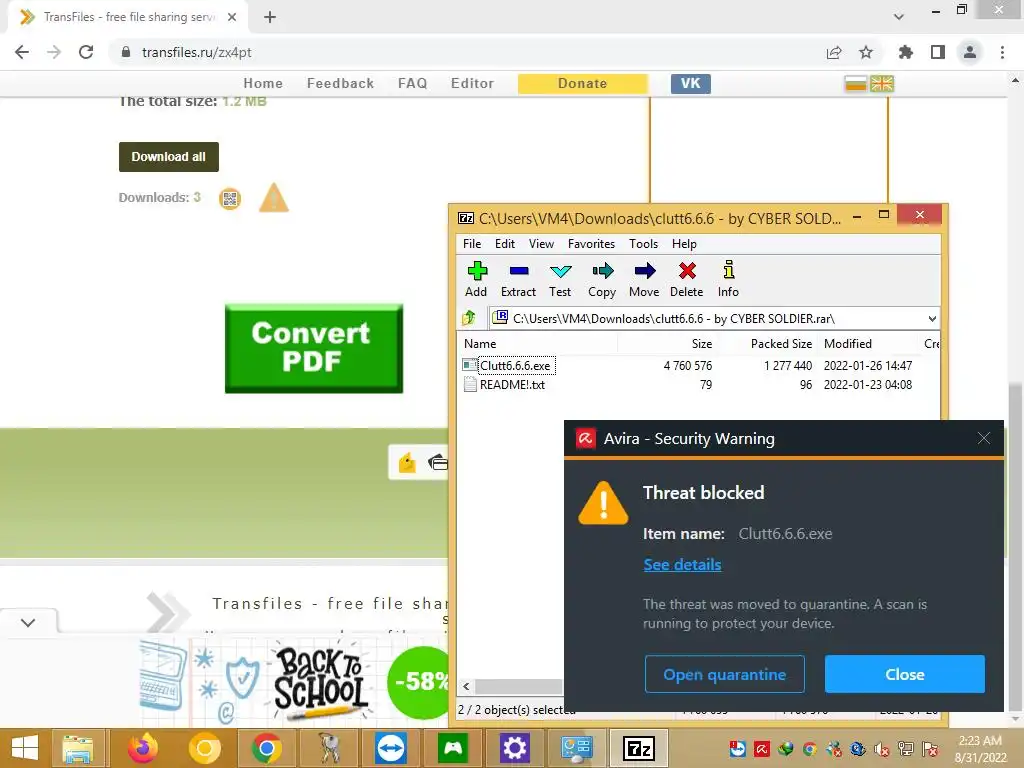Image resolution: width=1024 pixels, height=768 pixels.
Task: Open the Favorites menu in 7-Zip
Action: [x=592, y=244]
